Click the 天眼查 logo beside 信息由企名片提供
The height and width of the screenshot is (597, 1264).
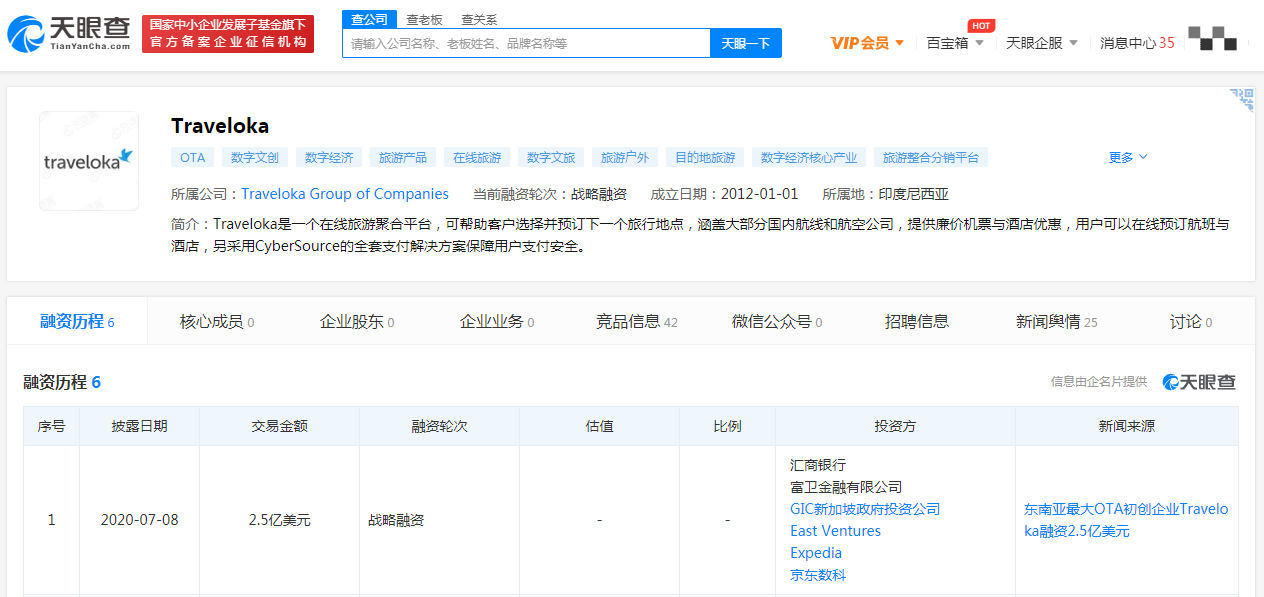1199,382
